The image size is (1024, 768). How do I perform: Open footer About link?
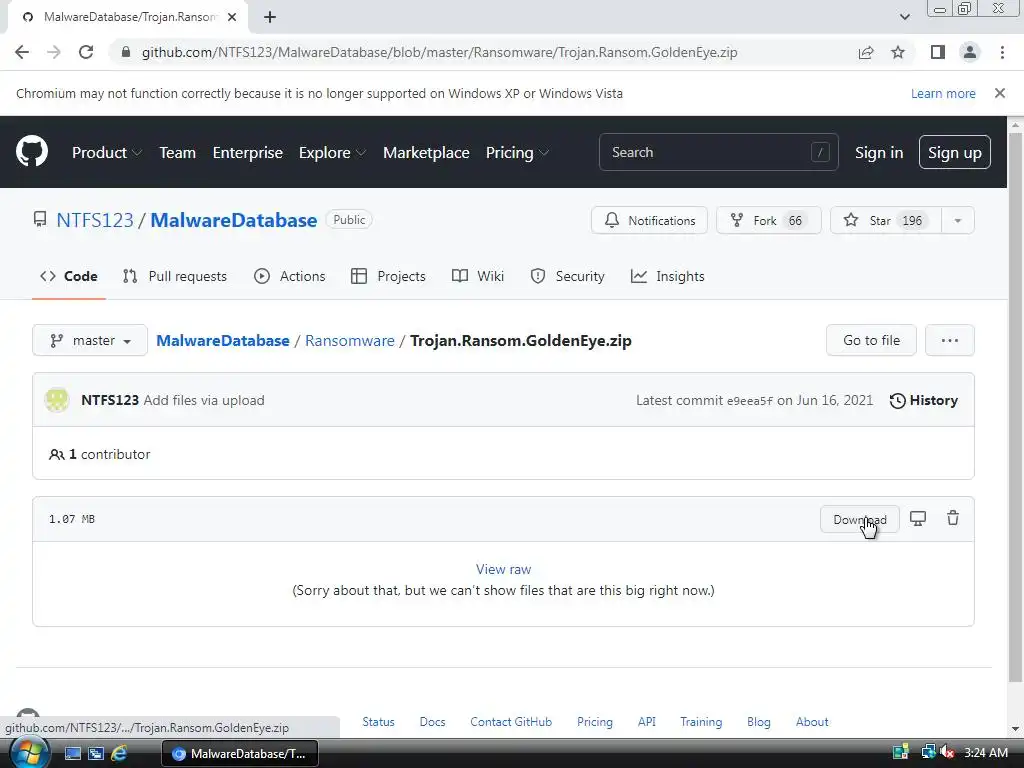(x=812, y=722)
